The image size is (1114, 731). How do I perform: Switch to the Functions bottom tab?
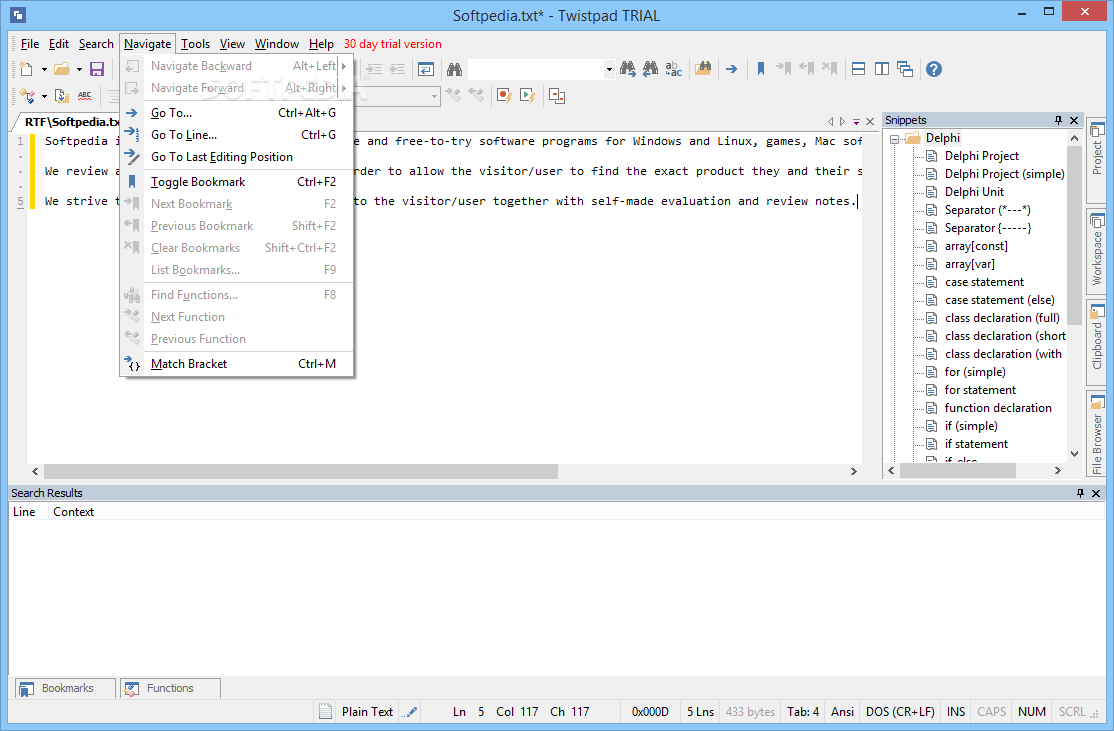pyautogui.click(x=171, y=688)
